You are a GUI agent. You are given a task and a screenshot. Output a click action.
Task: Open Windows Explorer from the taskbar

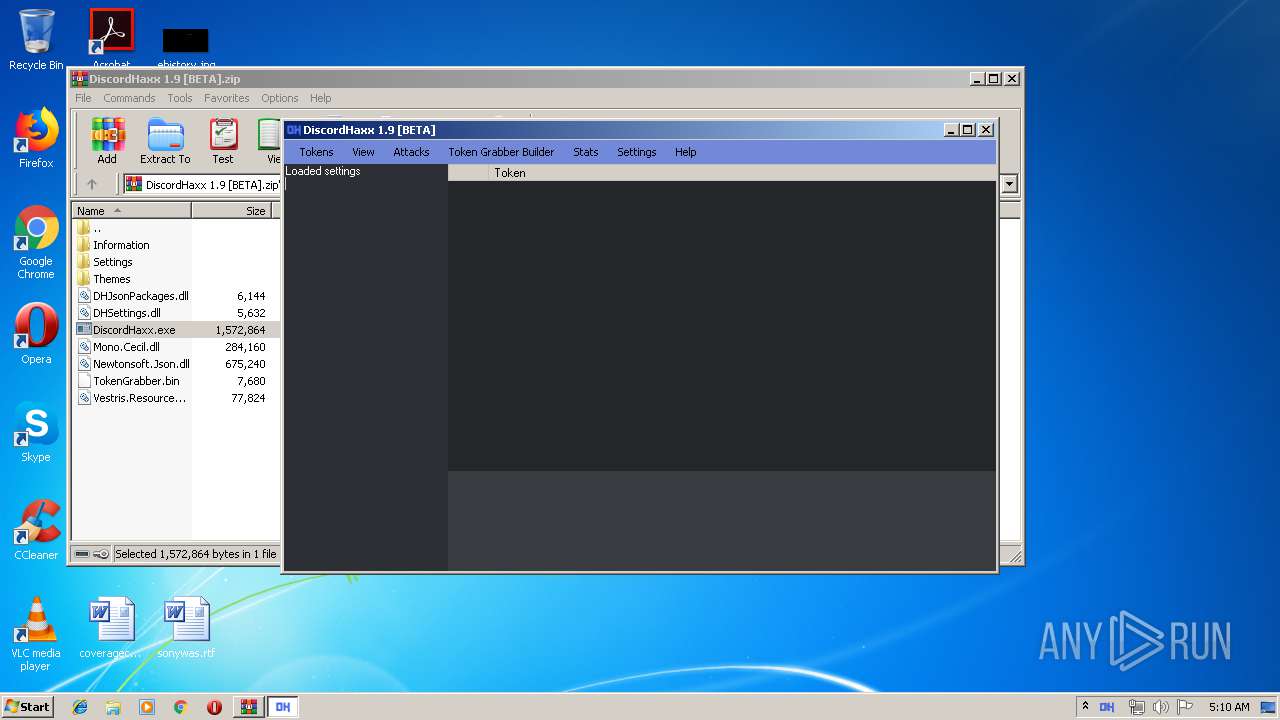coord(113,707)
